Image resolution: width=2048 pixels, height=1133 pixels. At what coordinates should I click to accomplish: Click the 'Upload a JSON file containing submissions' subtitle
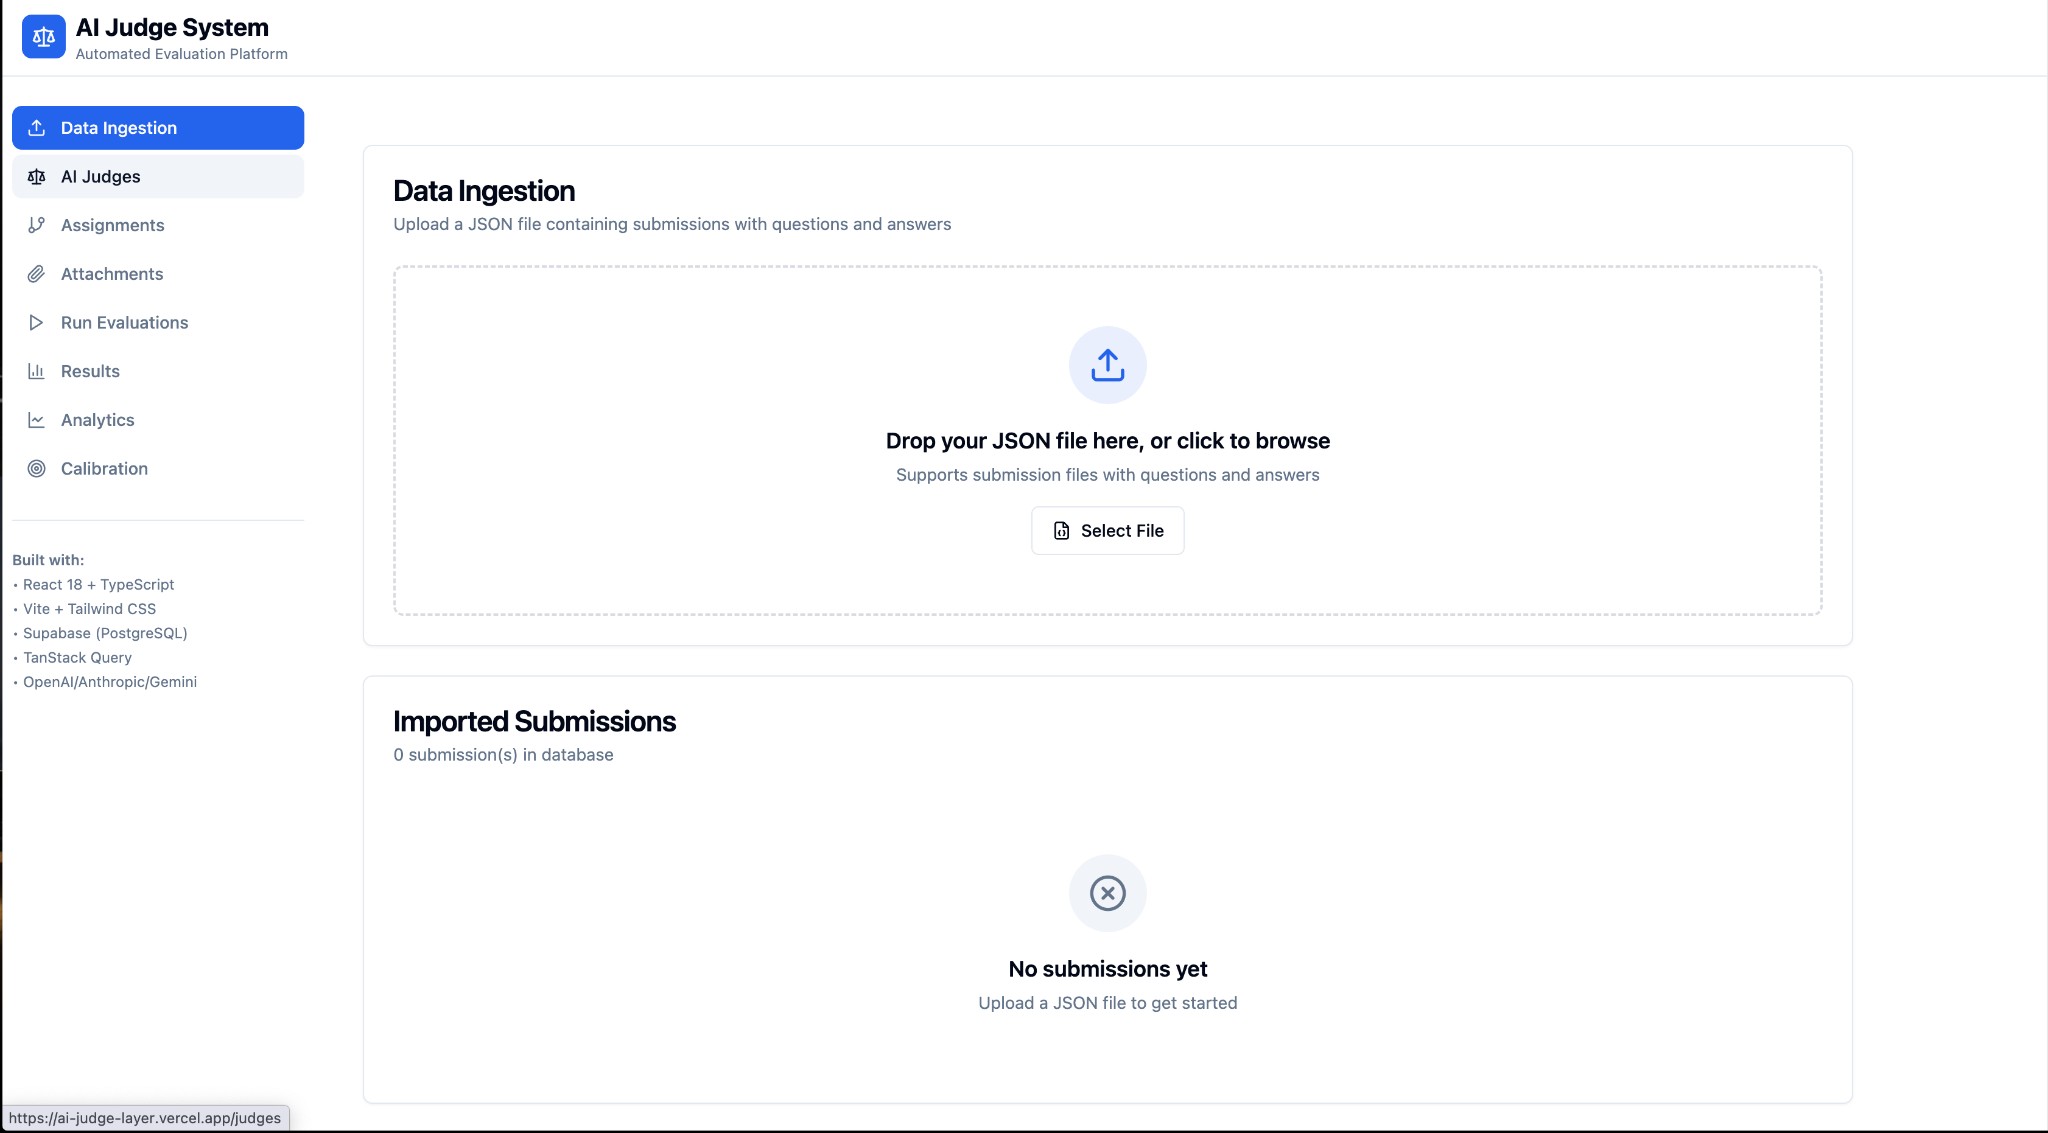tap(672, 224)
